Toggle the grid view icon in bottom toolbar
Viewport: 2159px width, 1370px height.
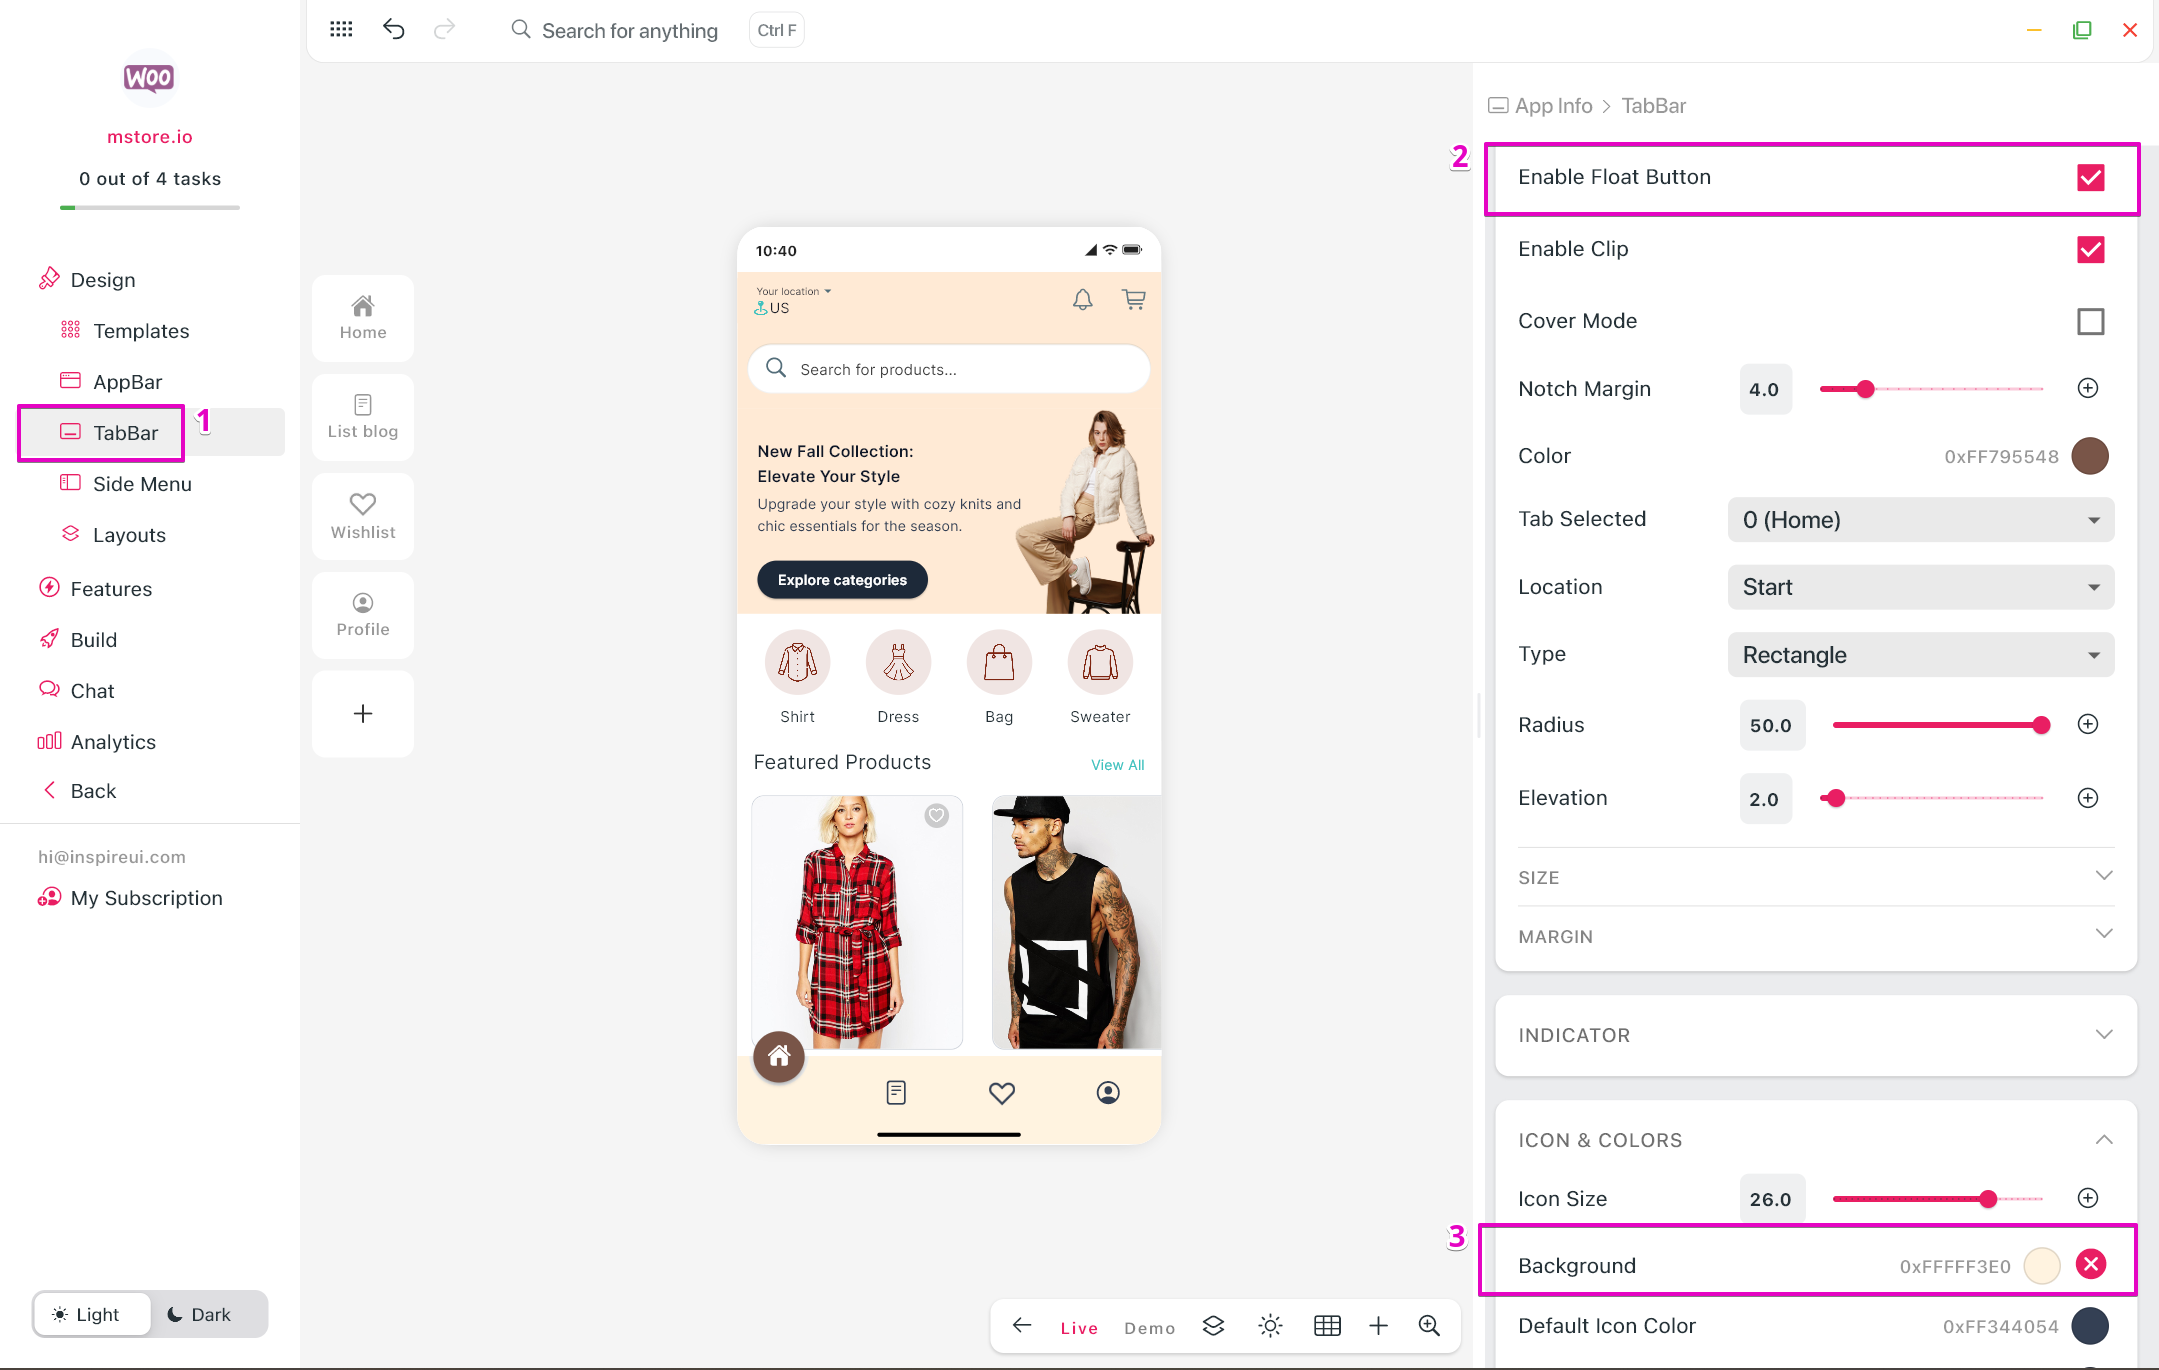pyautogui.click(x=1327, y=1326)
